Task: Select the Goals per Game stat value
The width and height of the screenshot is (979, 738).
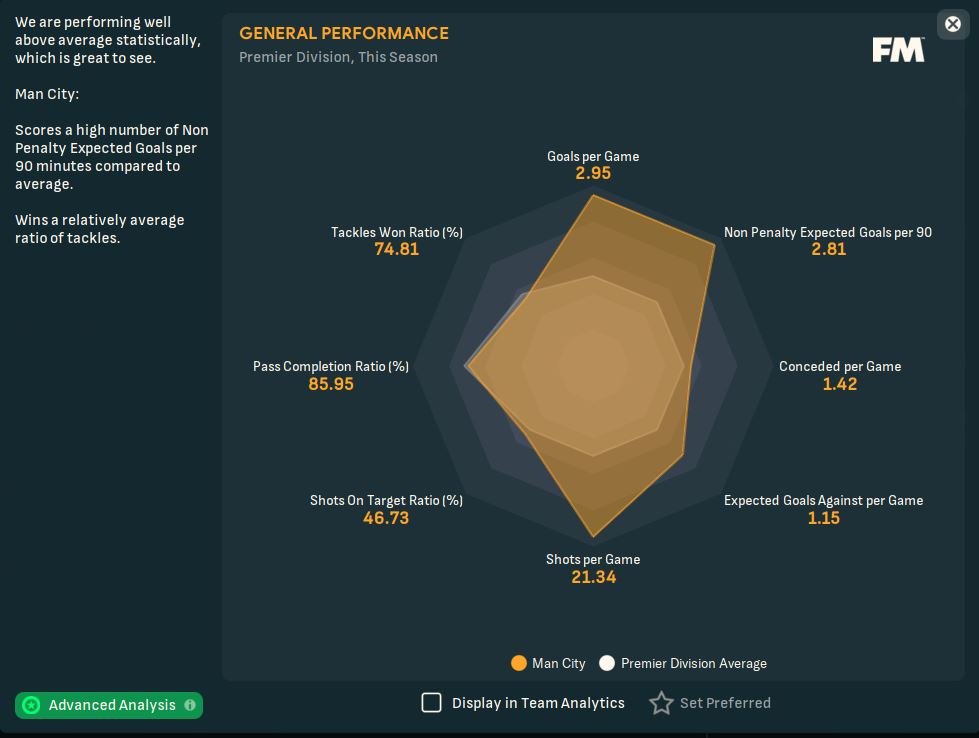Action: [x=593, y=173]
